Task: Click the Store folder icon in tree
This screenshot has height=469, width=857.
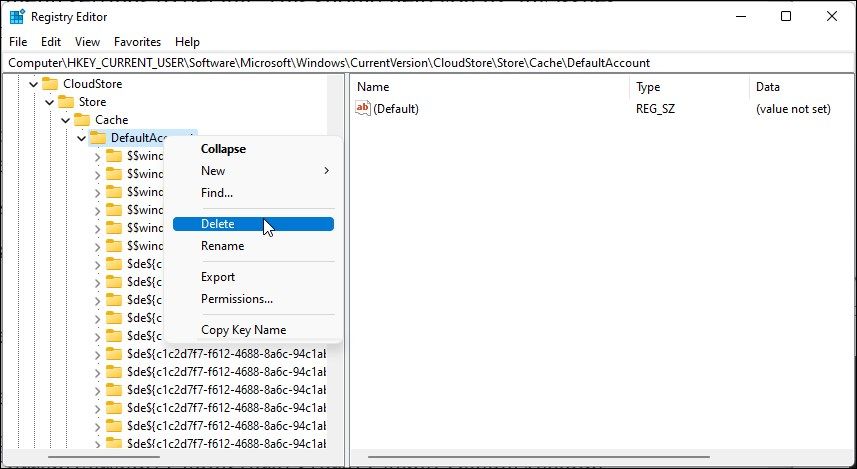Action: click(66, 102)
